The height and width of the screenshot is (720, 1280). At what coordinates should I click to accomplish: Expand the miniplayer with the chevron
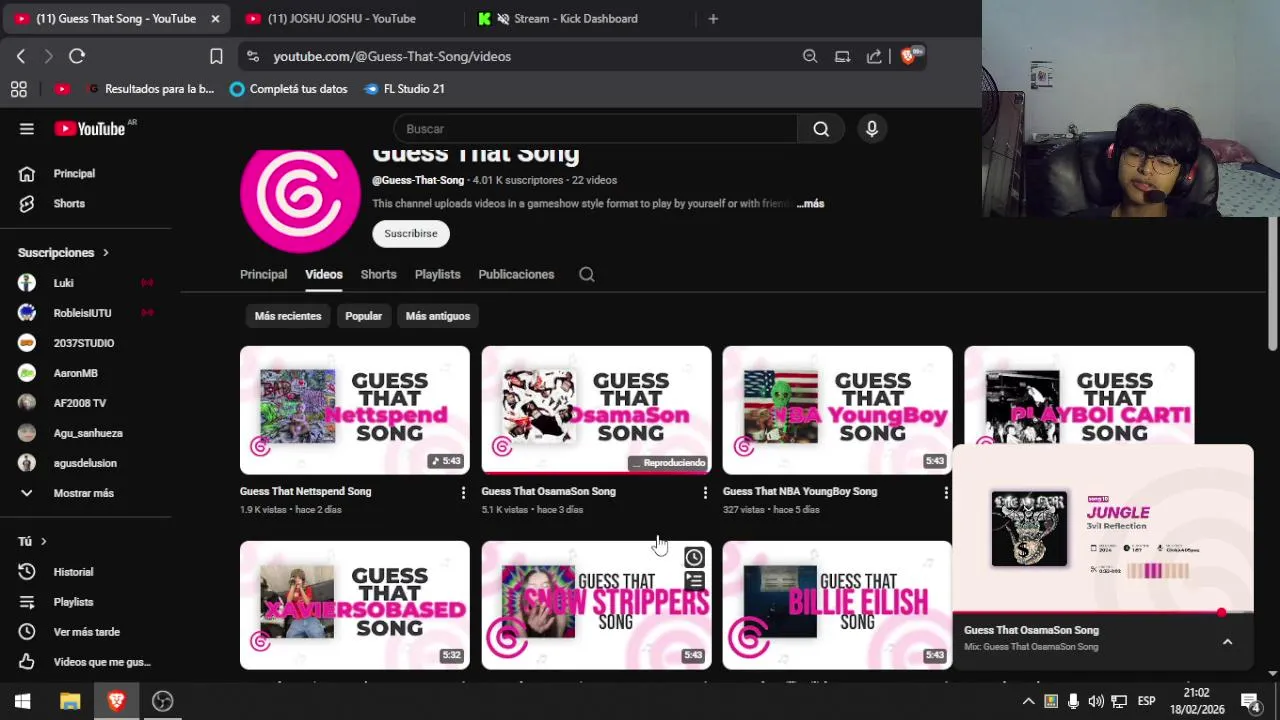[x=1227, y=642]
